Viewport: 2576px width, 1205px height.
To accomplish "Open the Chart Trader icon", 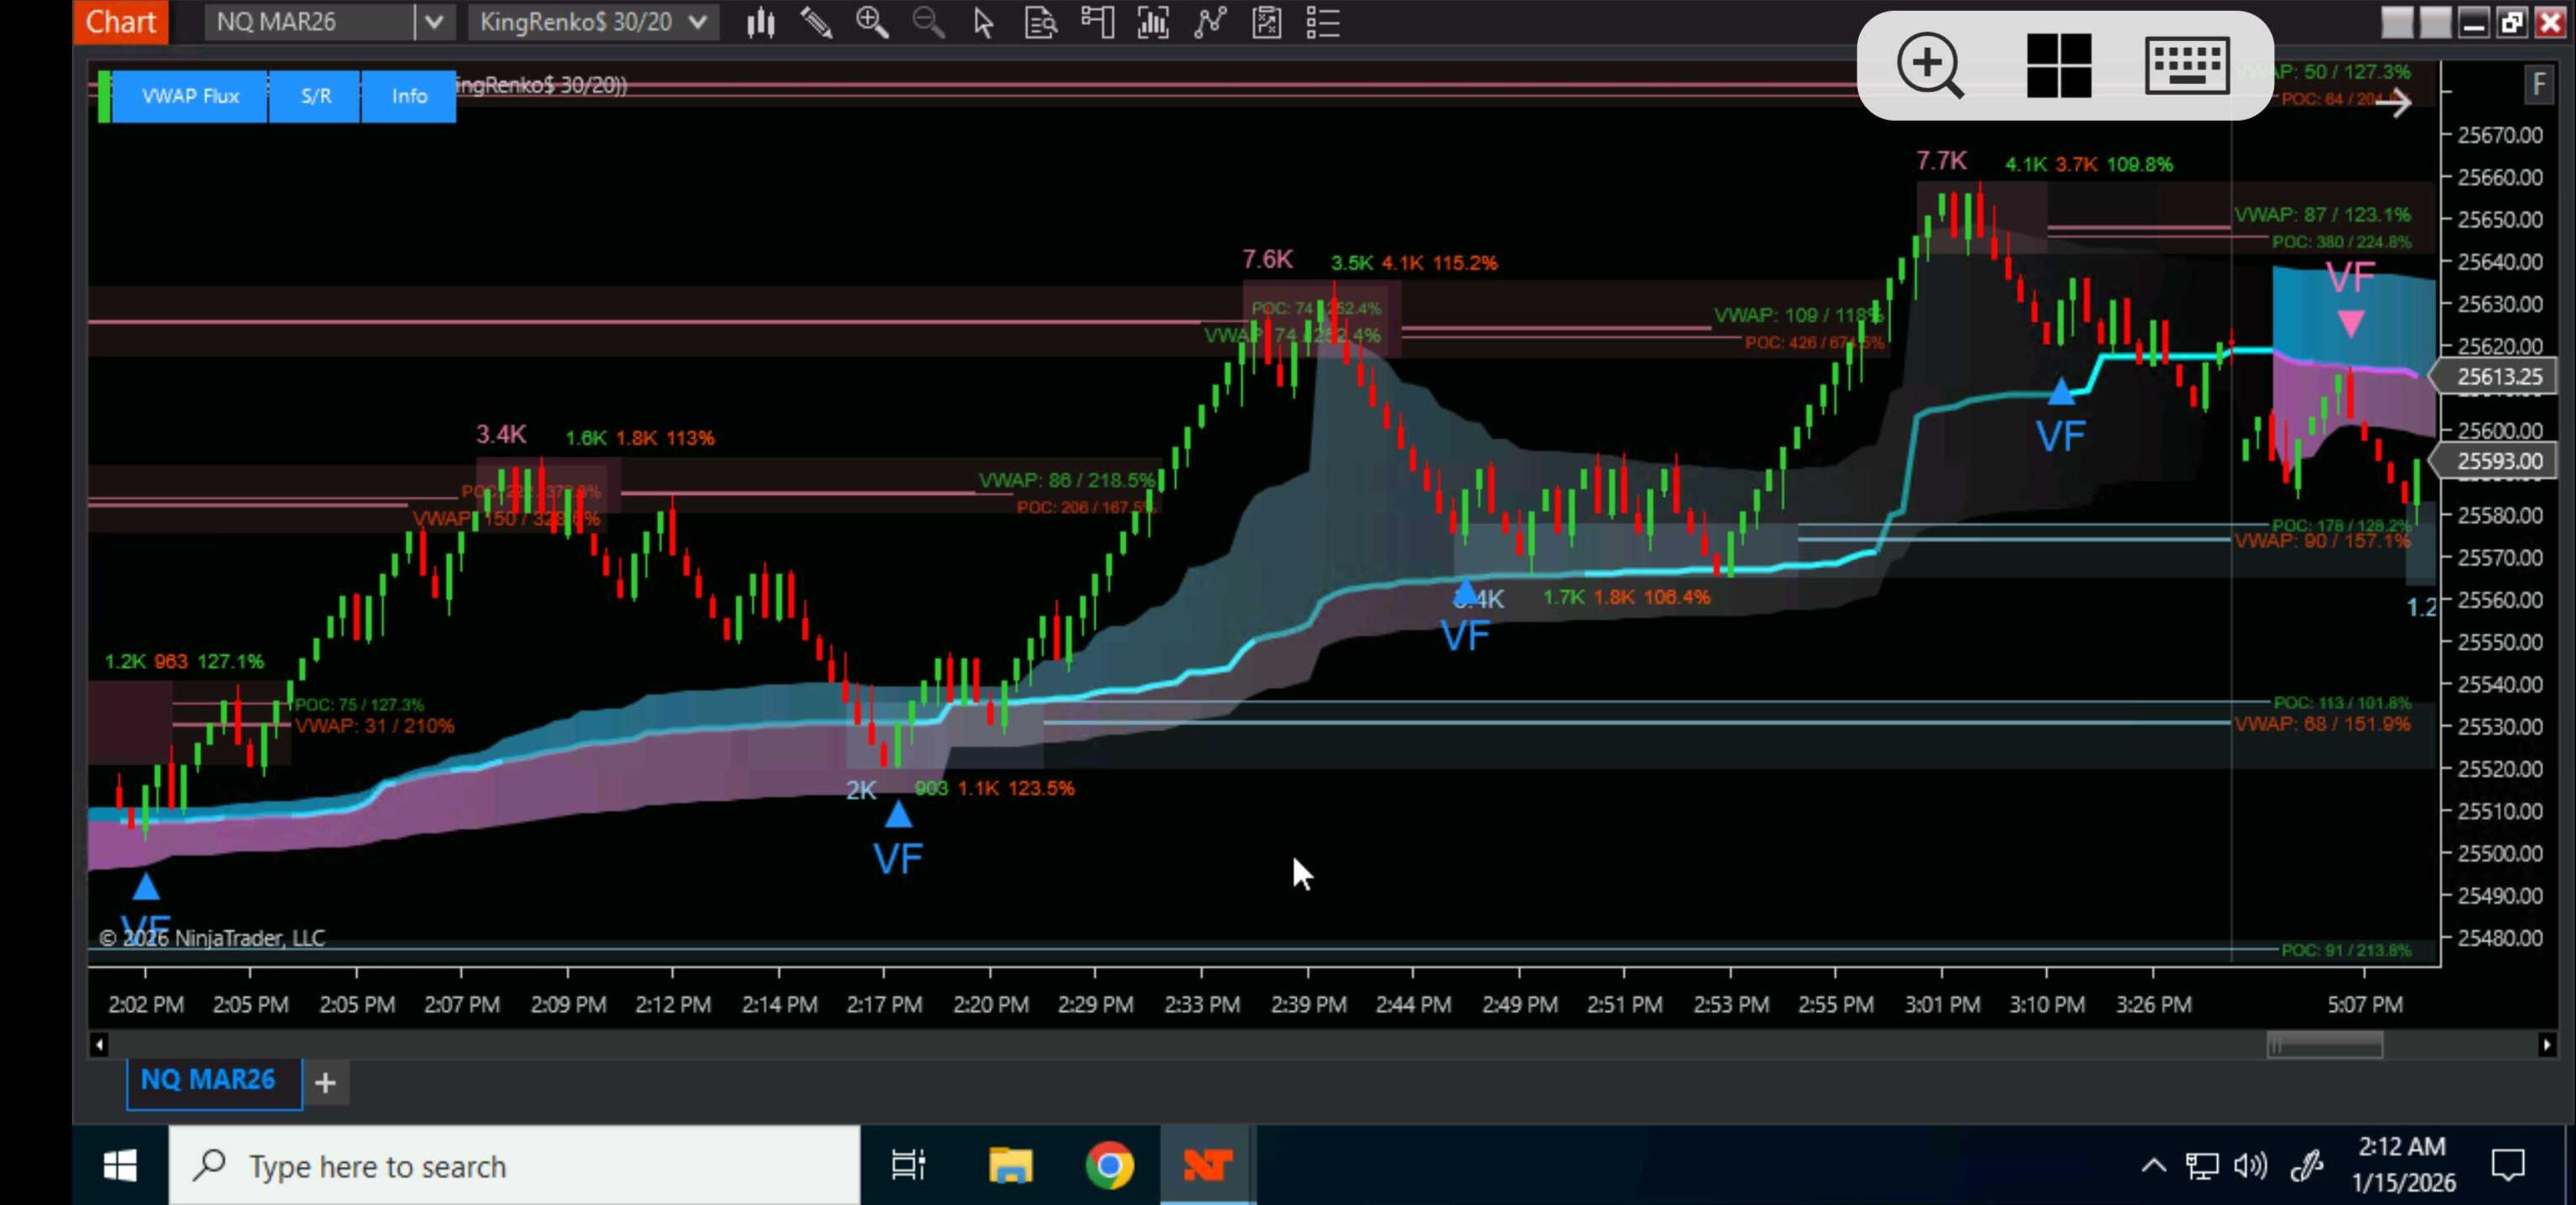I will click(x=1097, y=22).
